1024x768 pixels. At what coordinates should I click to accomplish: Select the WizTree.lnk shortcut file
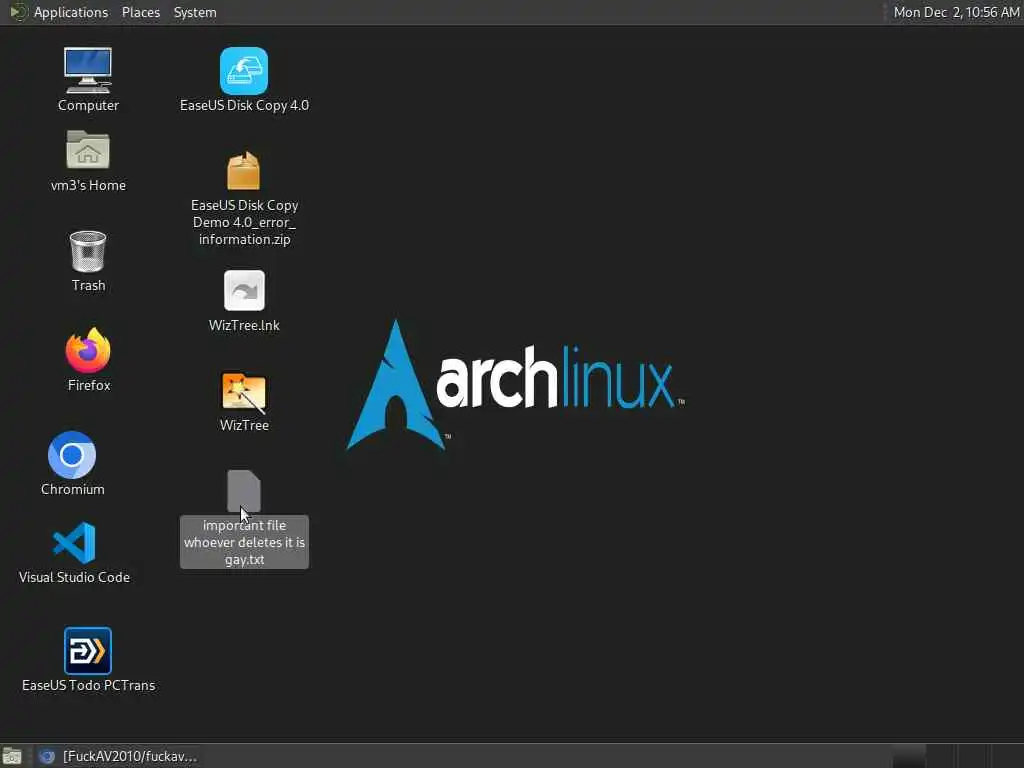pyautogui.click(x=244, y=300)
